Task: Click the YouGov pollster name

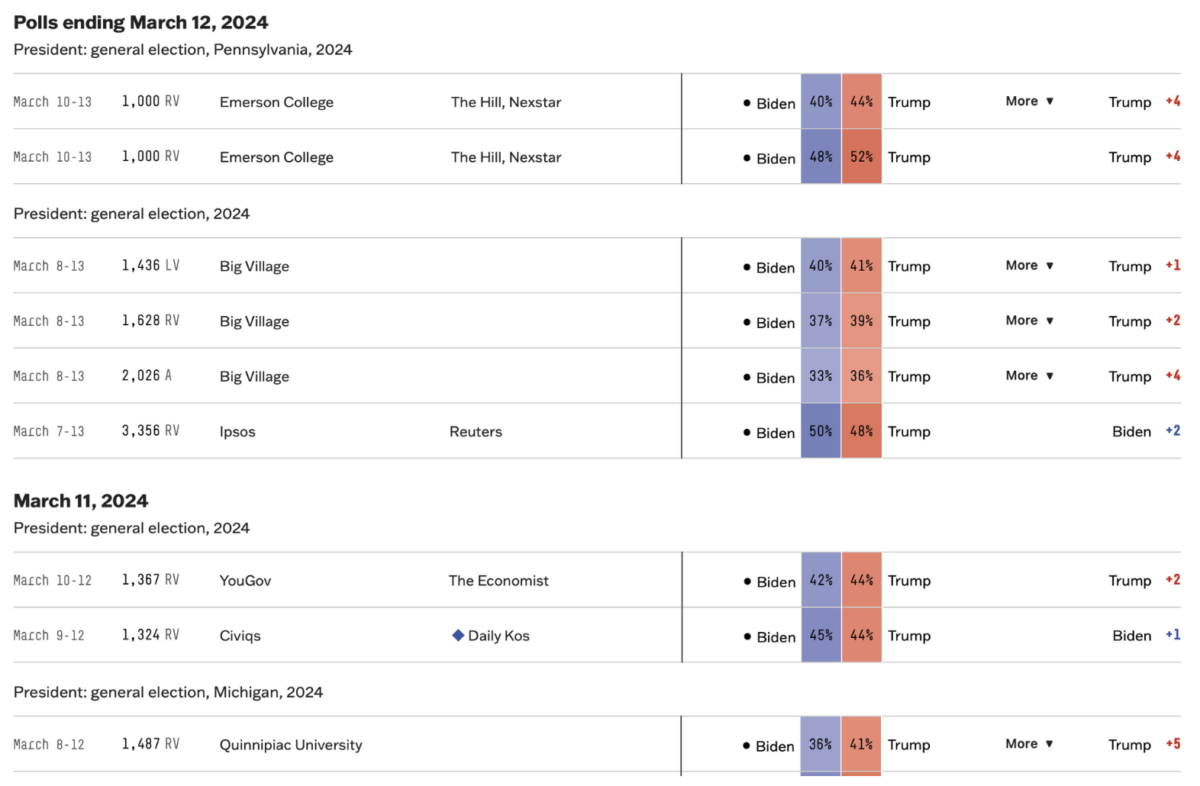Action: tap(245, 581)
